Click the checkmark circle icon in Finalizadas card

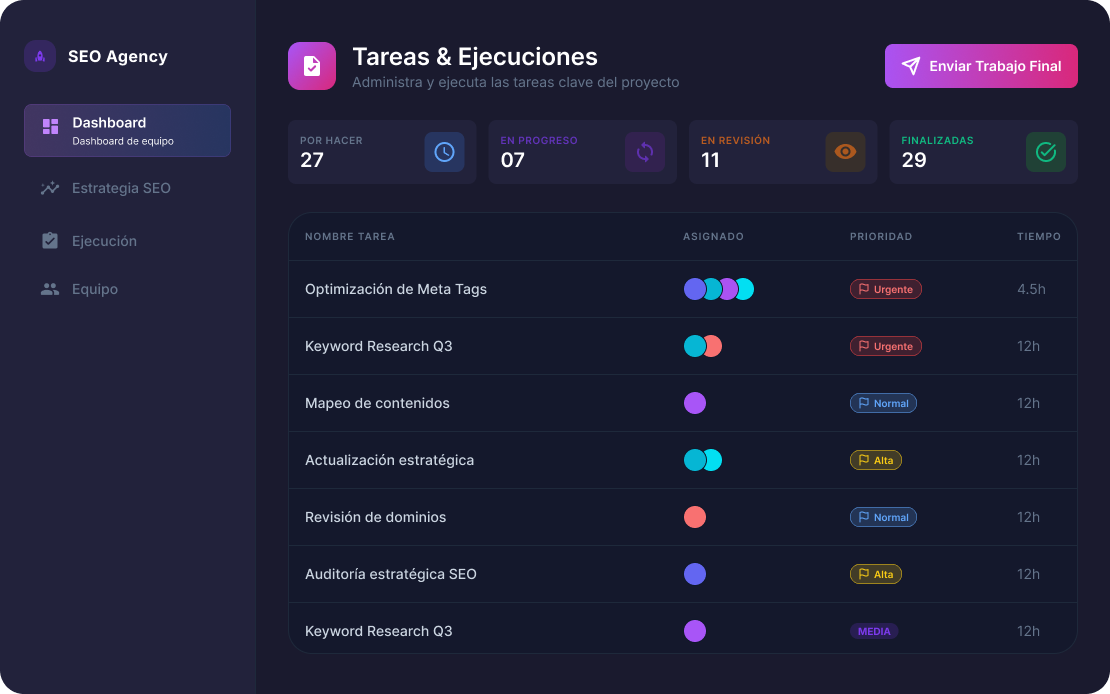tap(1046, 152)
